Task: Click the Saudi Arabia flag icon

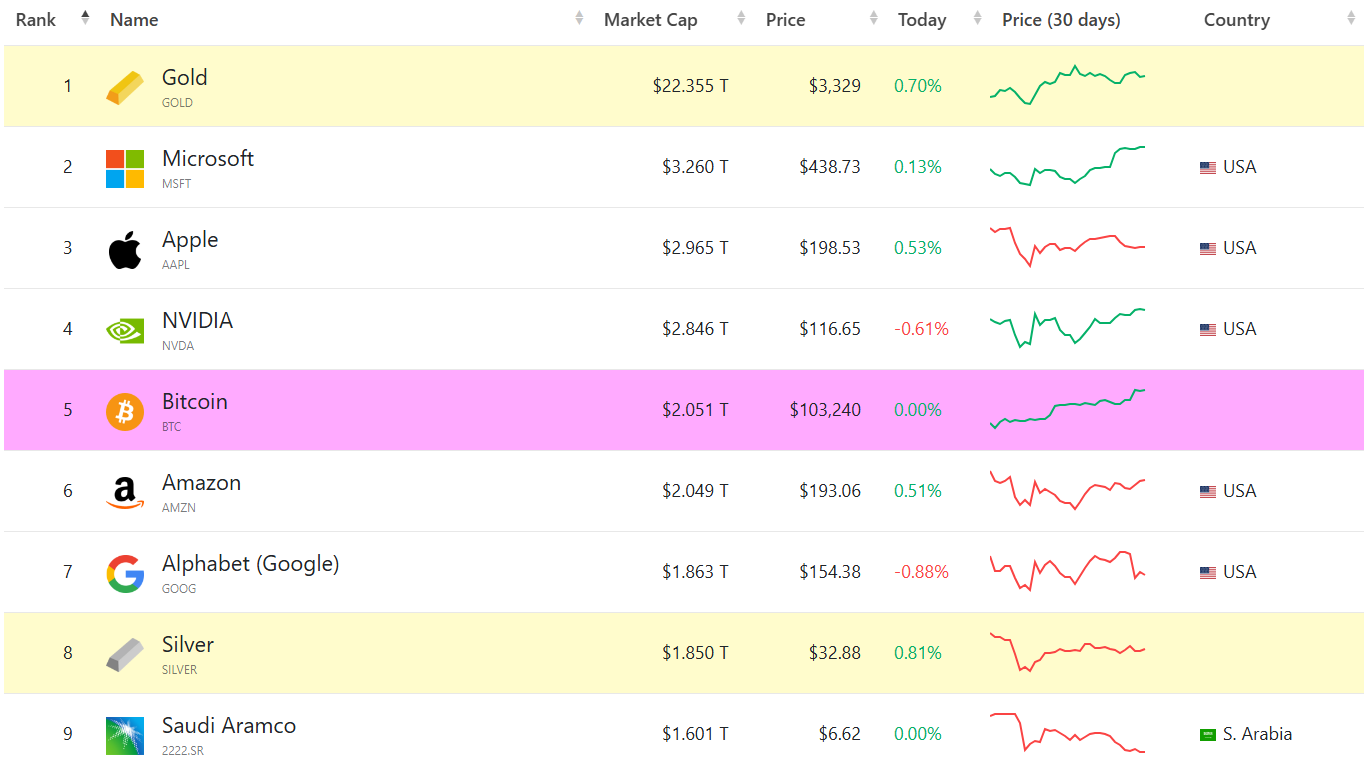Action: [x=1208, y=735]
